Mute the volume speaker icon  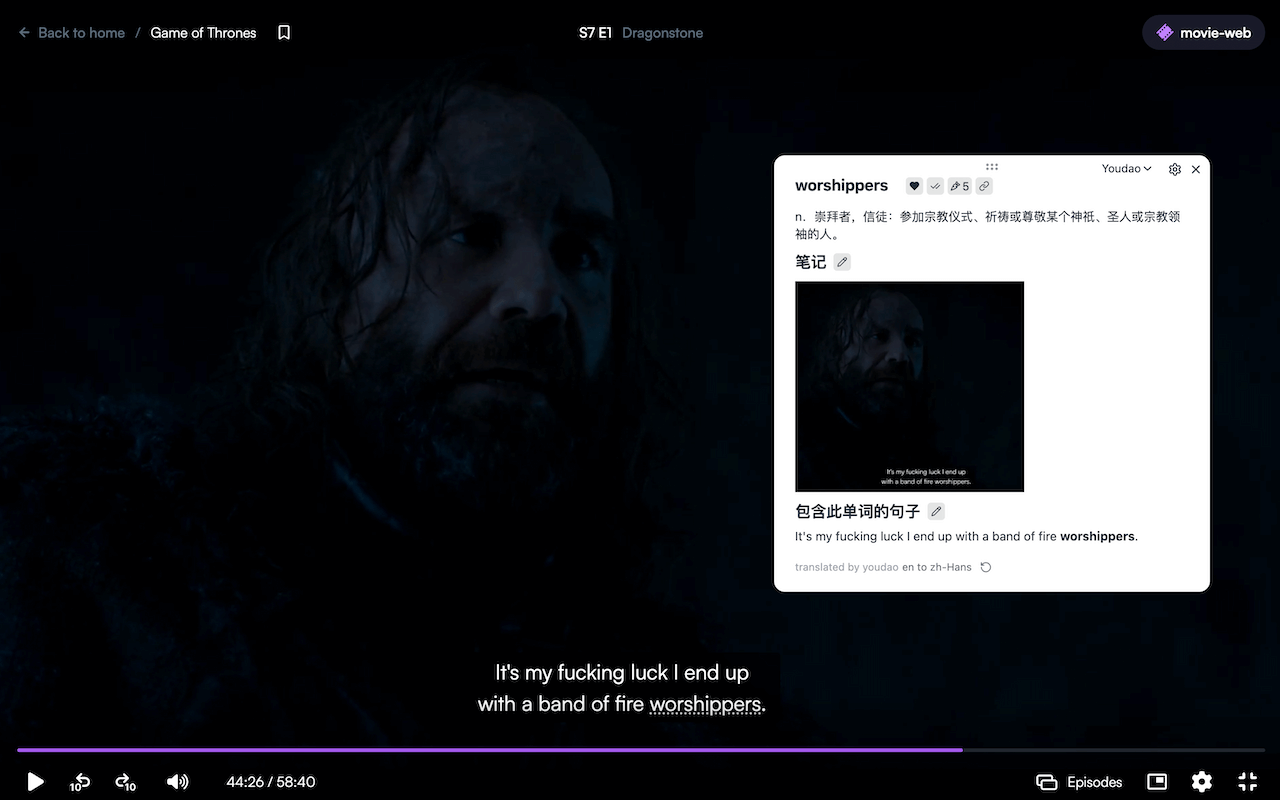(177, 782)
